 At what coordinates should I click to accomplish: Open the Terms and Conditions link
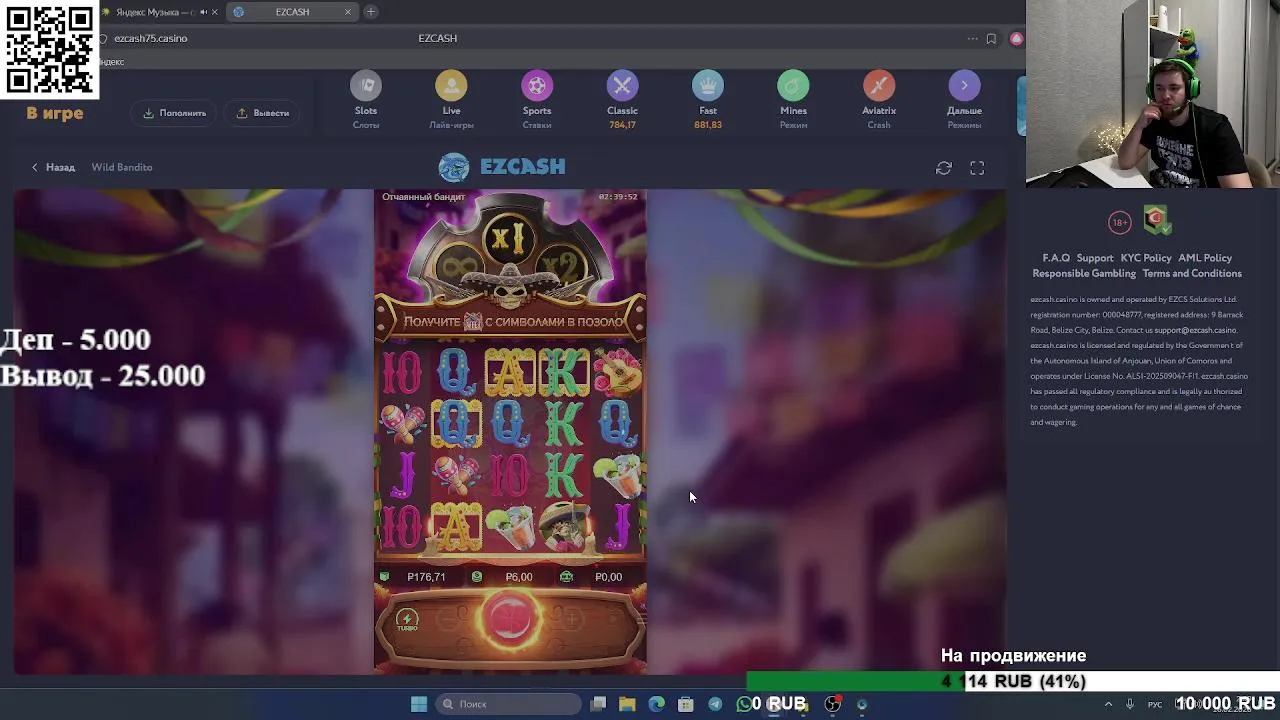(1192, 274)
